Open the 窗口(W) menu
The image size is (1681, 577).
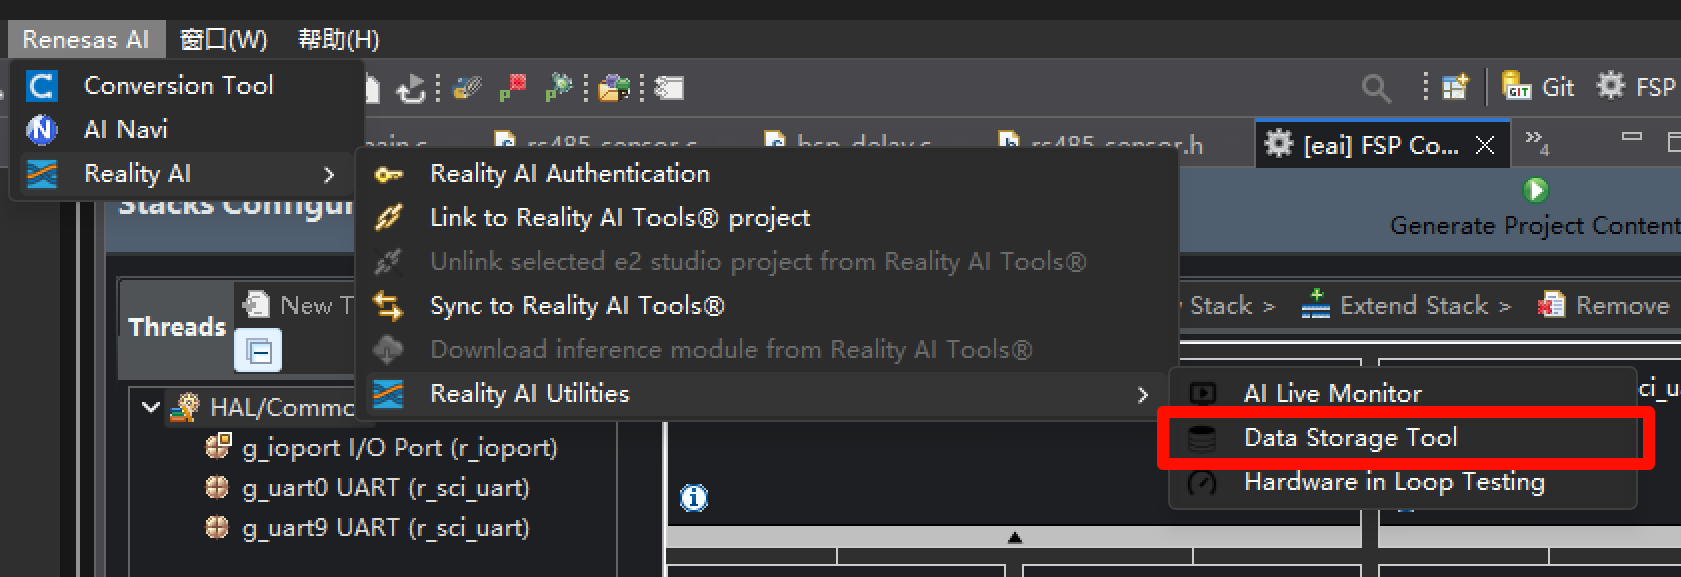(224, 39)
